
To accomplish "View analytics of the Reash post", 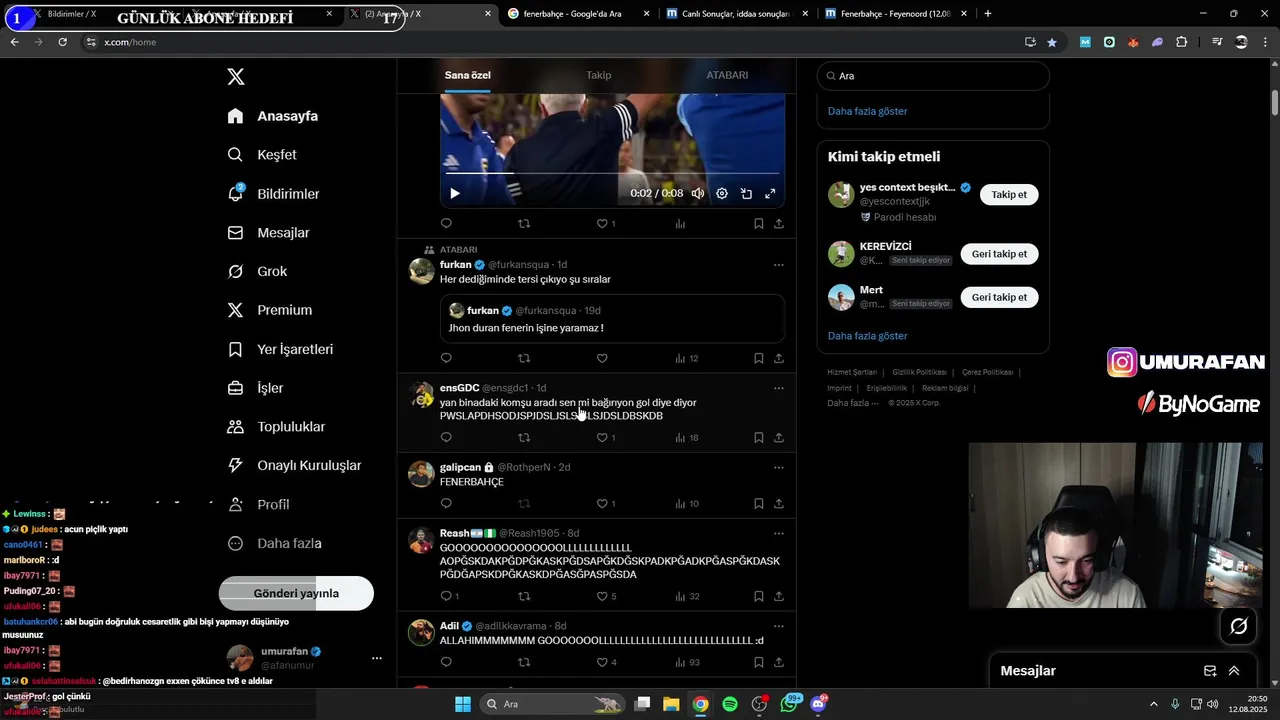I will [687, 596].
